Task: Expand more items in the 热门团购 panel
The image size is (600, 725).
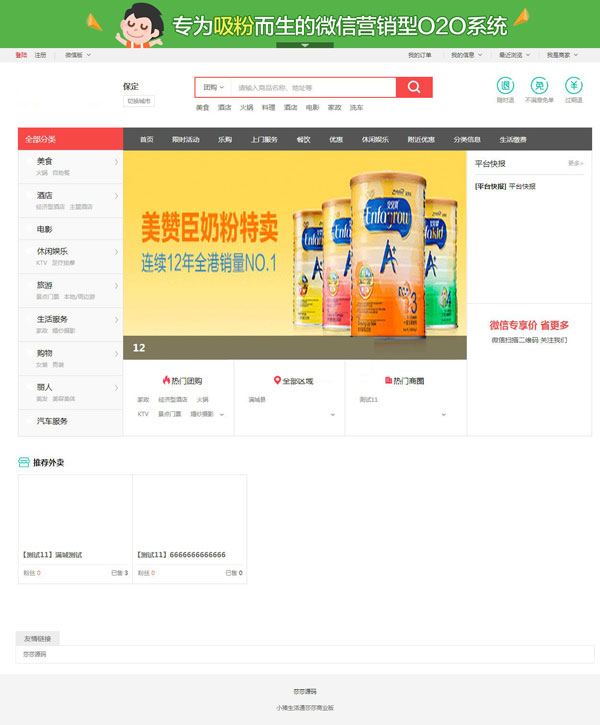Action: 221,415
